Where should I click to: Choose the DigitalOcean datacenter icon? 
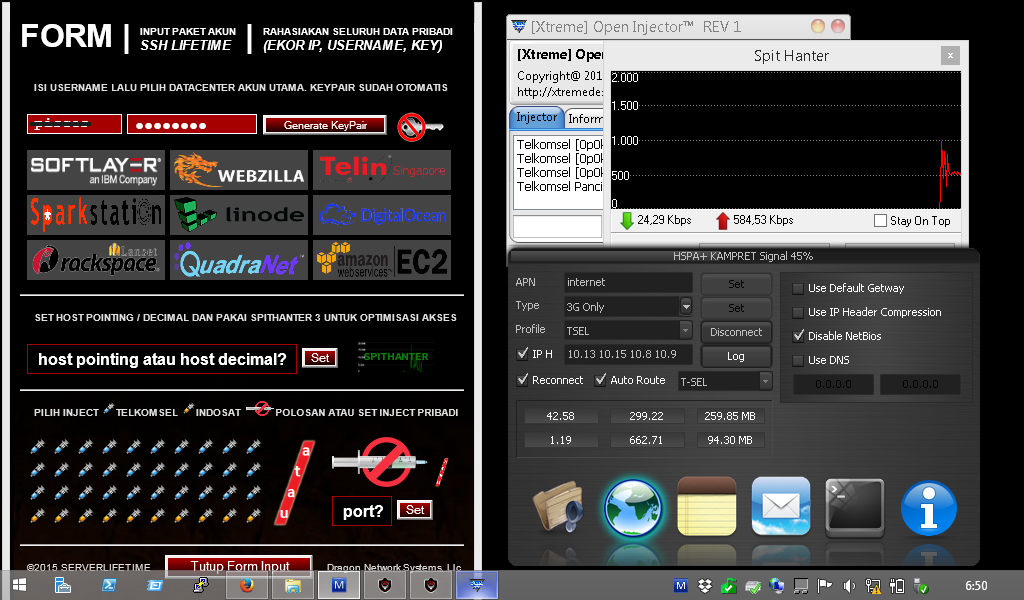coord(382,214)
